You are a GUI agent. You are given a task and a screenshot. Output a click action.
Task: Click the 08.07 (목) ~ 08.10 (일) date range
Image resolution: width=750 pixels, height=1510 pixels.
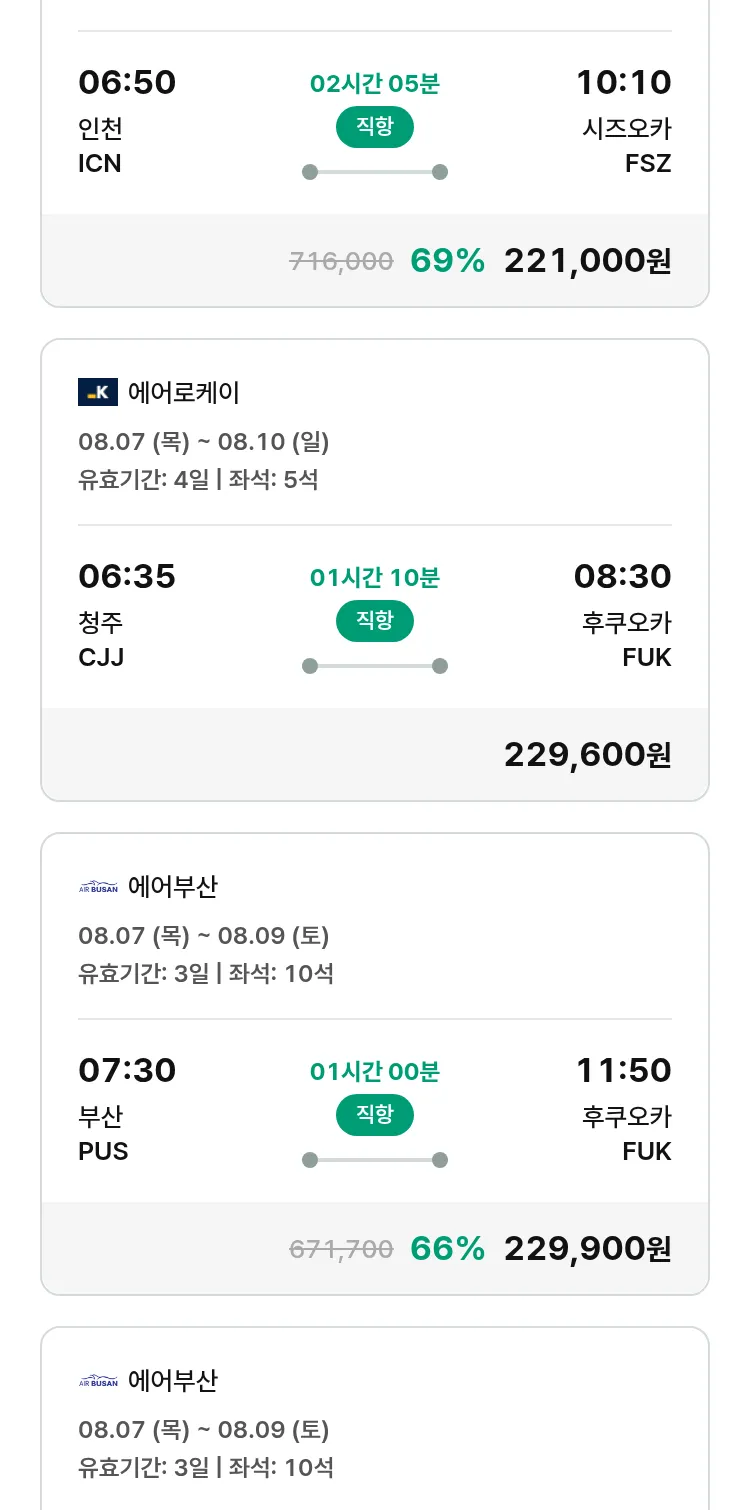click(x=204, y=442)
